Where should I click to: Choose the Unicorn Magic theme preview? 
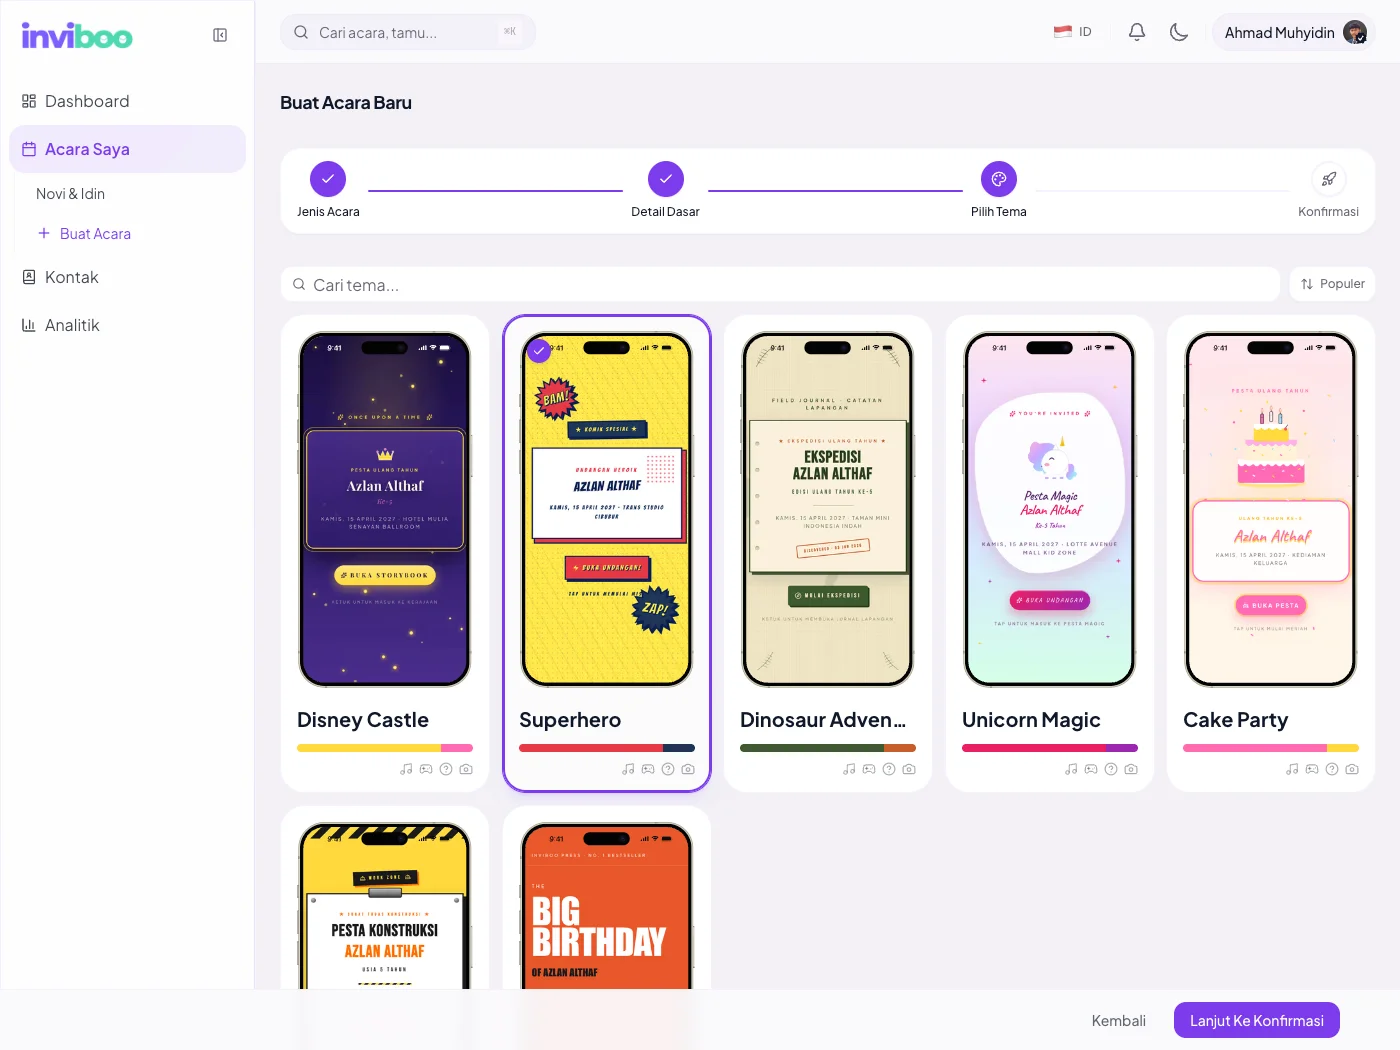pos(1050,509)
